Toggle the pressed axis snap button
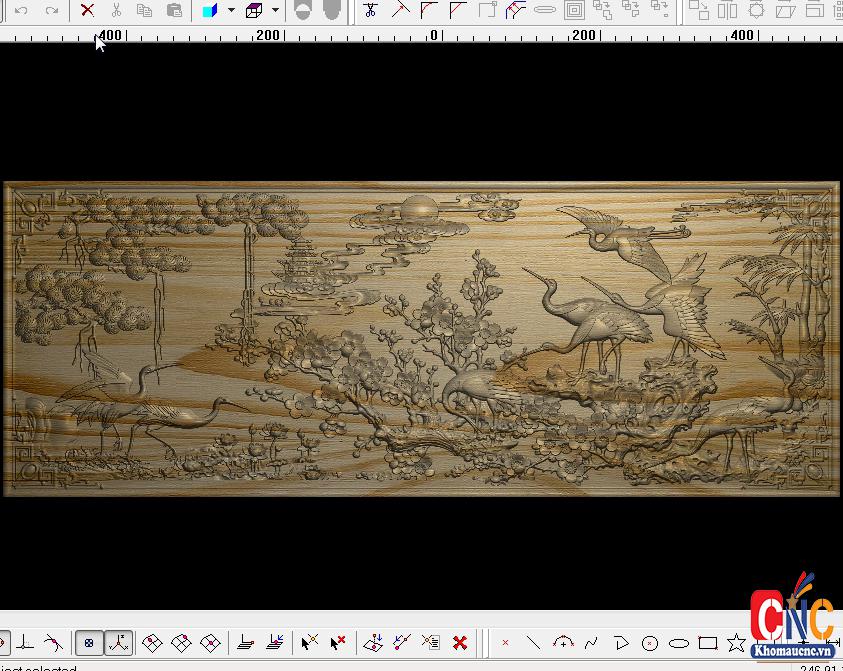The width and height of the screenshot is (843, 671). [x=118, y=643]
